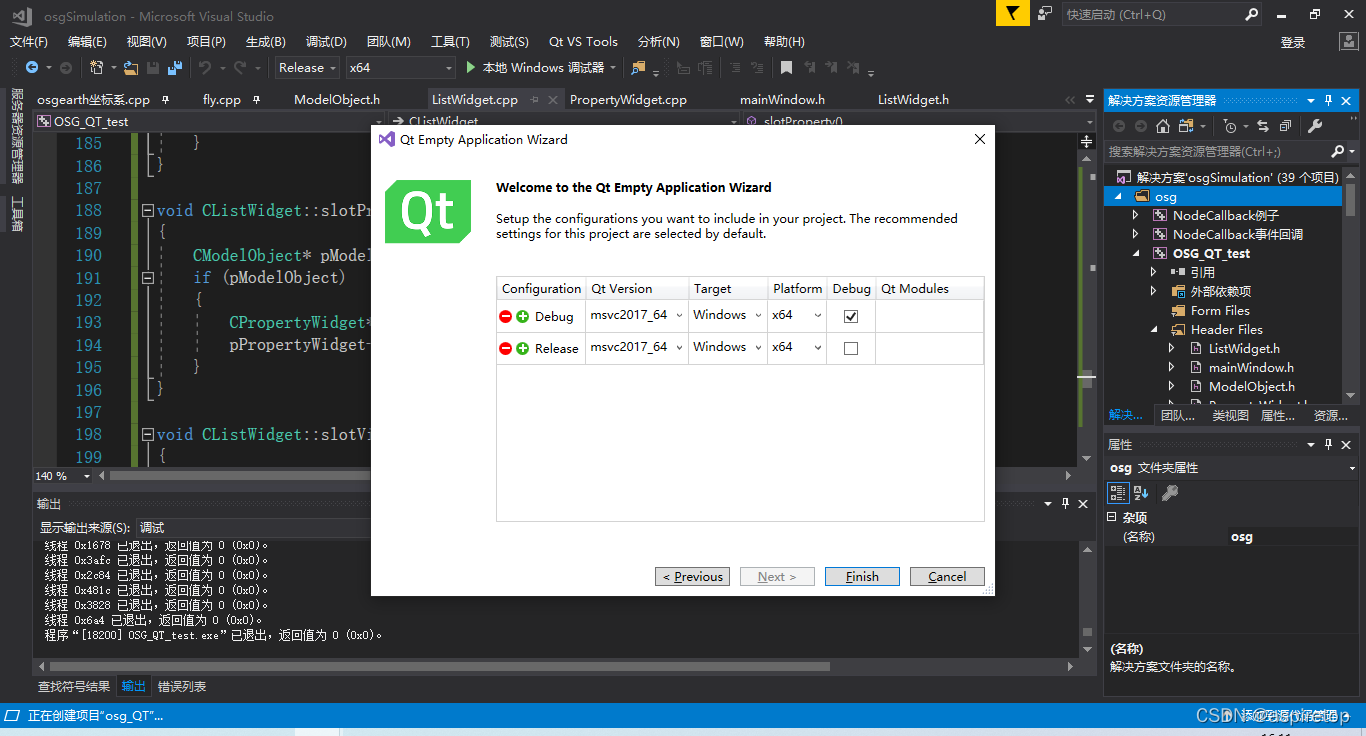Uncheck the Debug checkbox in the Debug row
Image resolution: width=1366 pixels, height=736 pixels.
tap(851, 316)
